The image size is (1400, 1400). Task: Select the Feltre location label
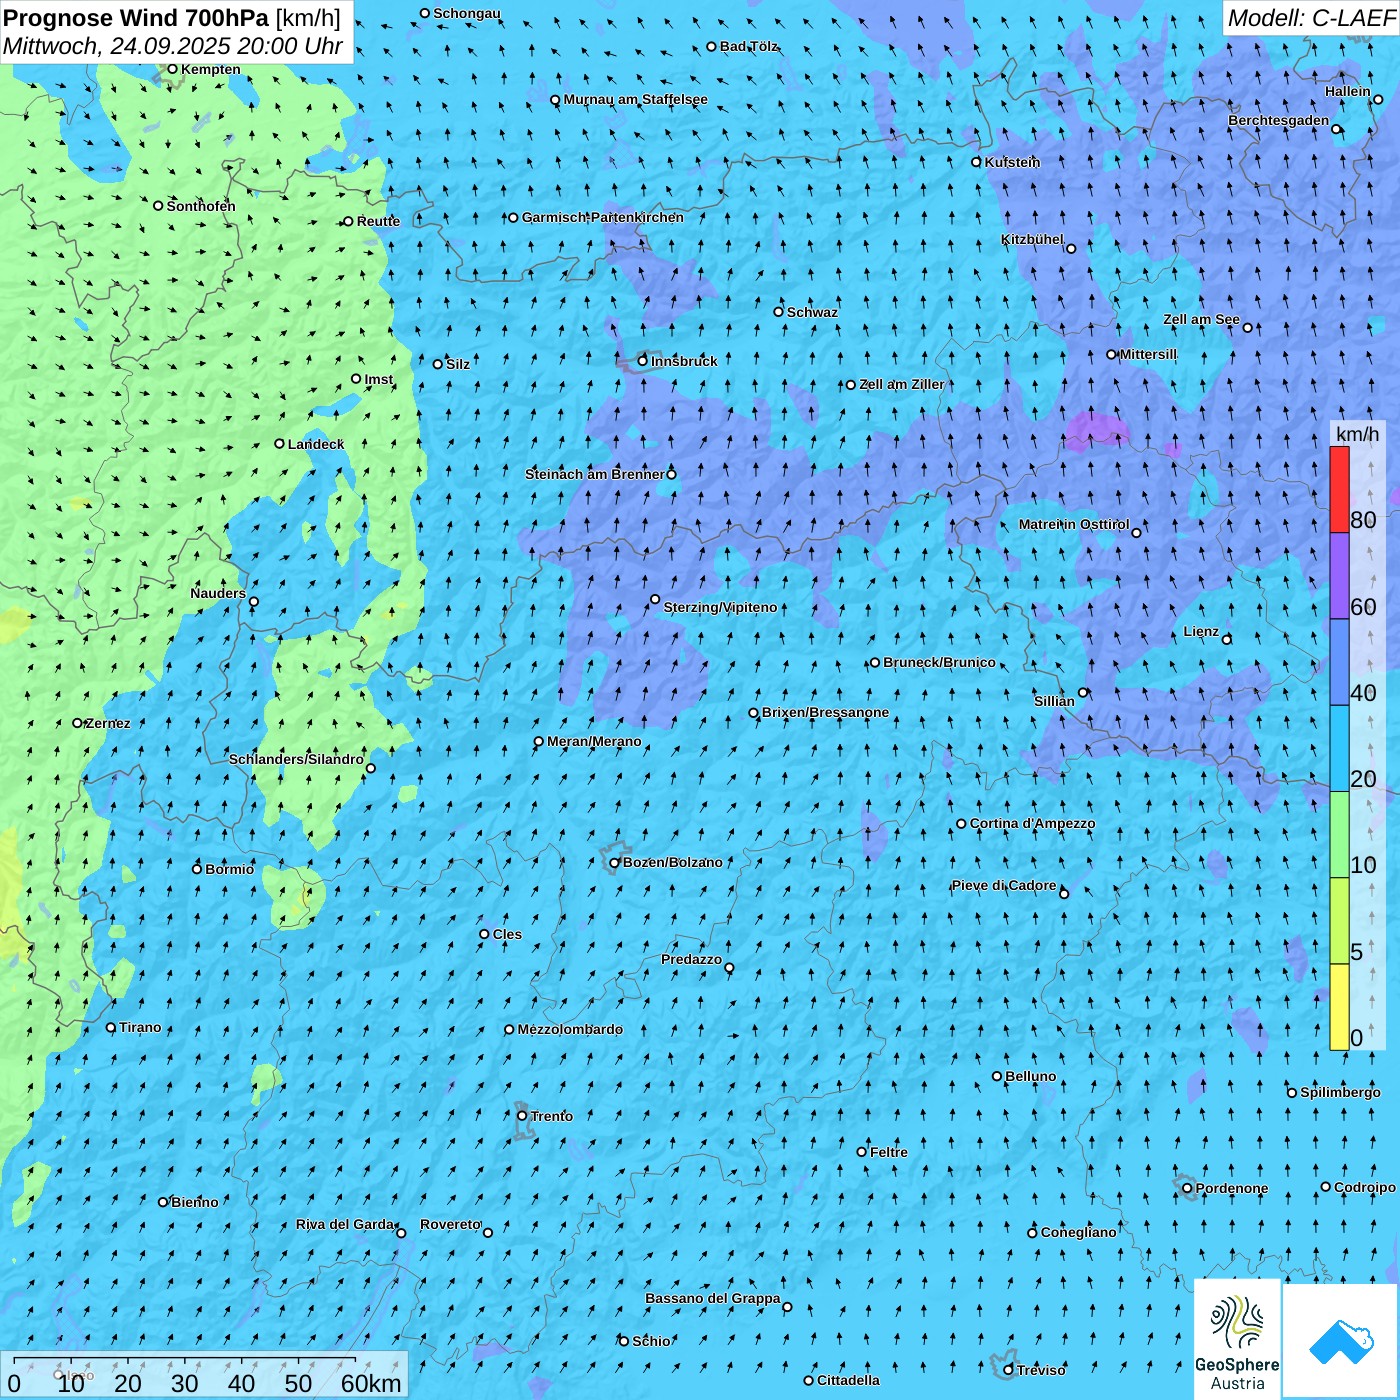pos(889,1152)
